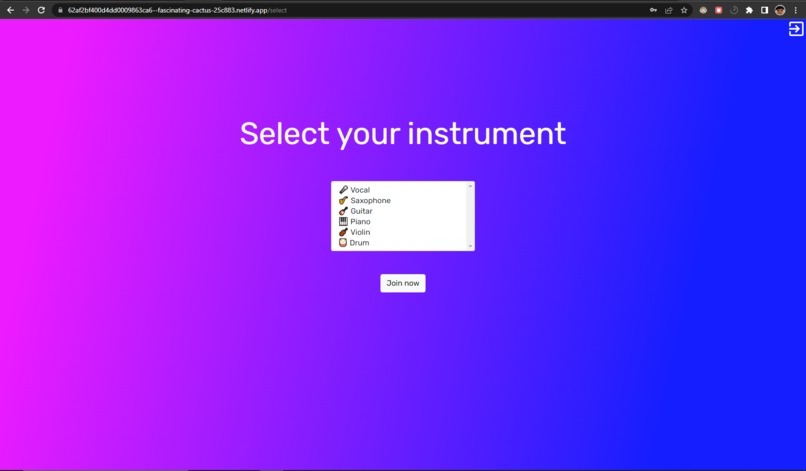Choose Saxophone in the instrument list
Viewport: 806px width, 471px height.
point(400,201)
